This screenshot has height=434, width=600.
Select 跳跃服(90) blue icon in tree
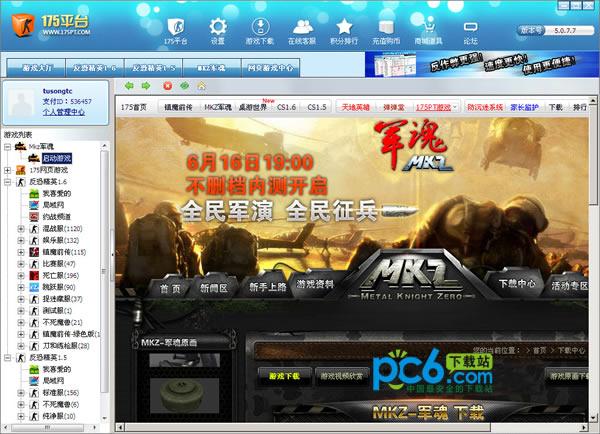coord(34,287)
